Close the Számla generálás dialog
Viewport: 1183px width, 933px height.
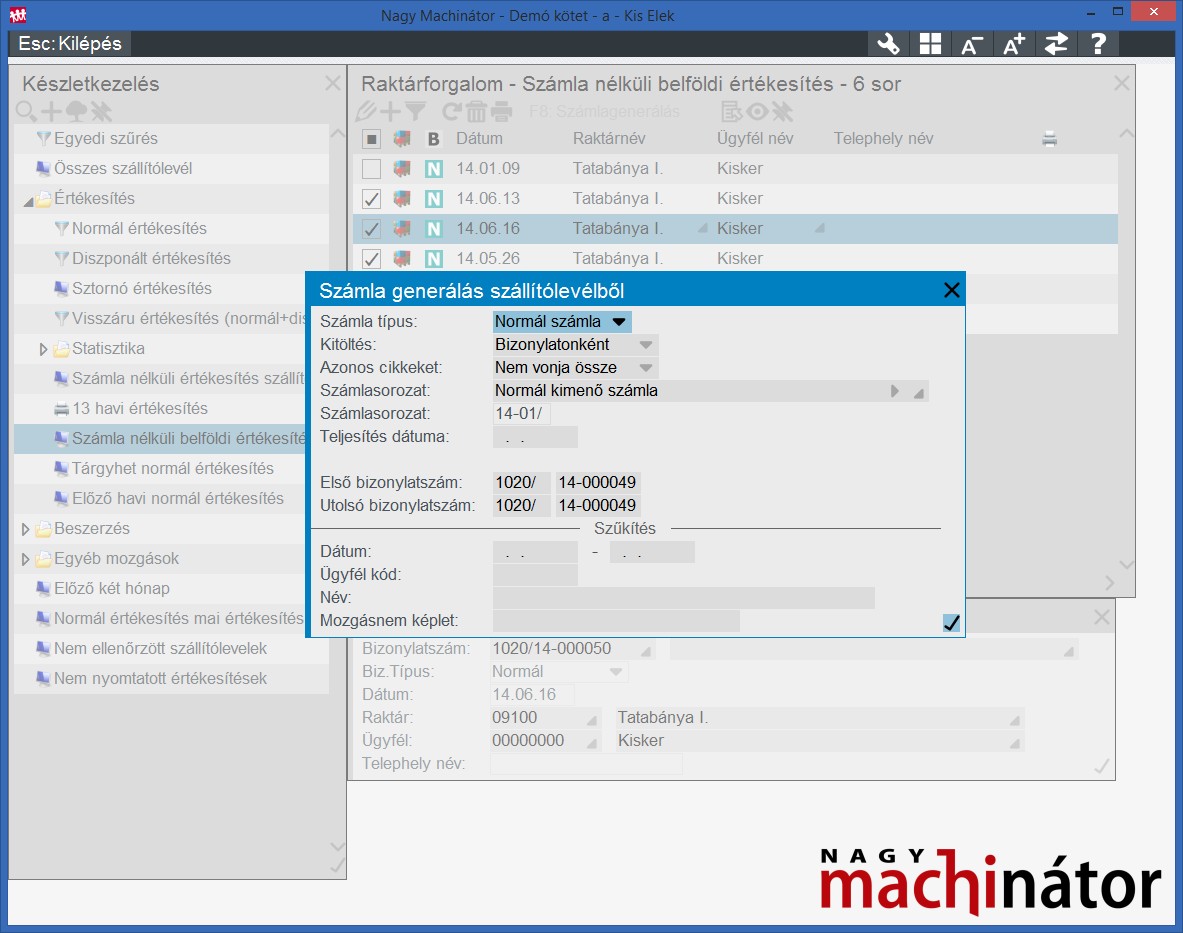coord(951,291)
